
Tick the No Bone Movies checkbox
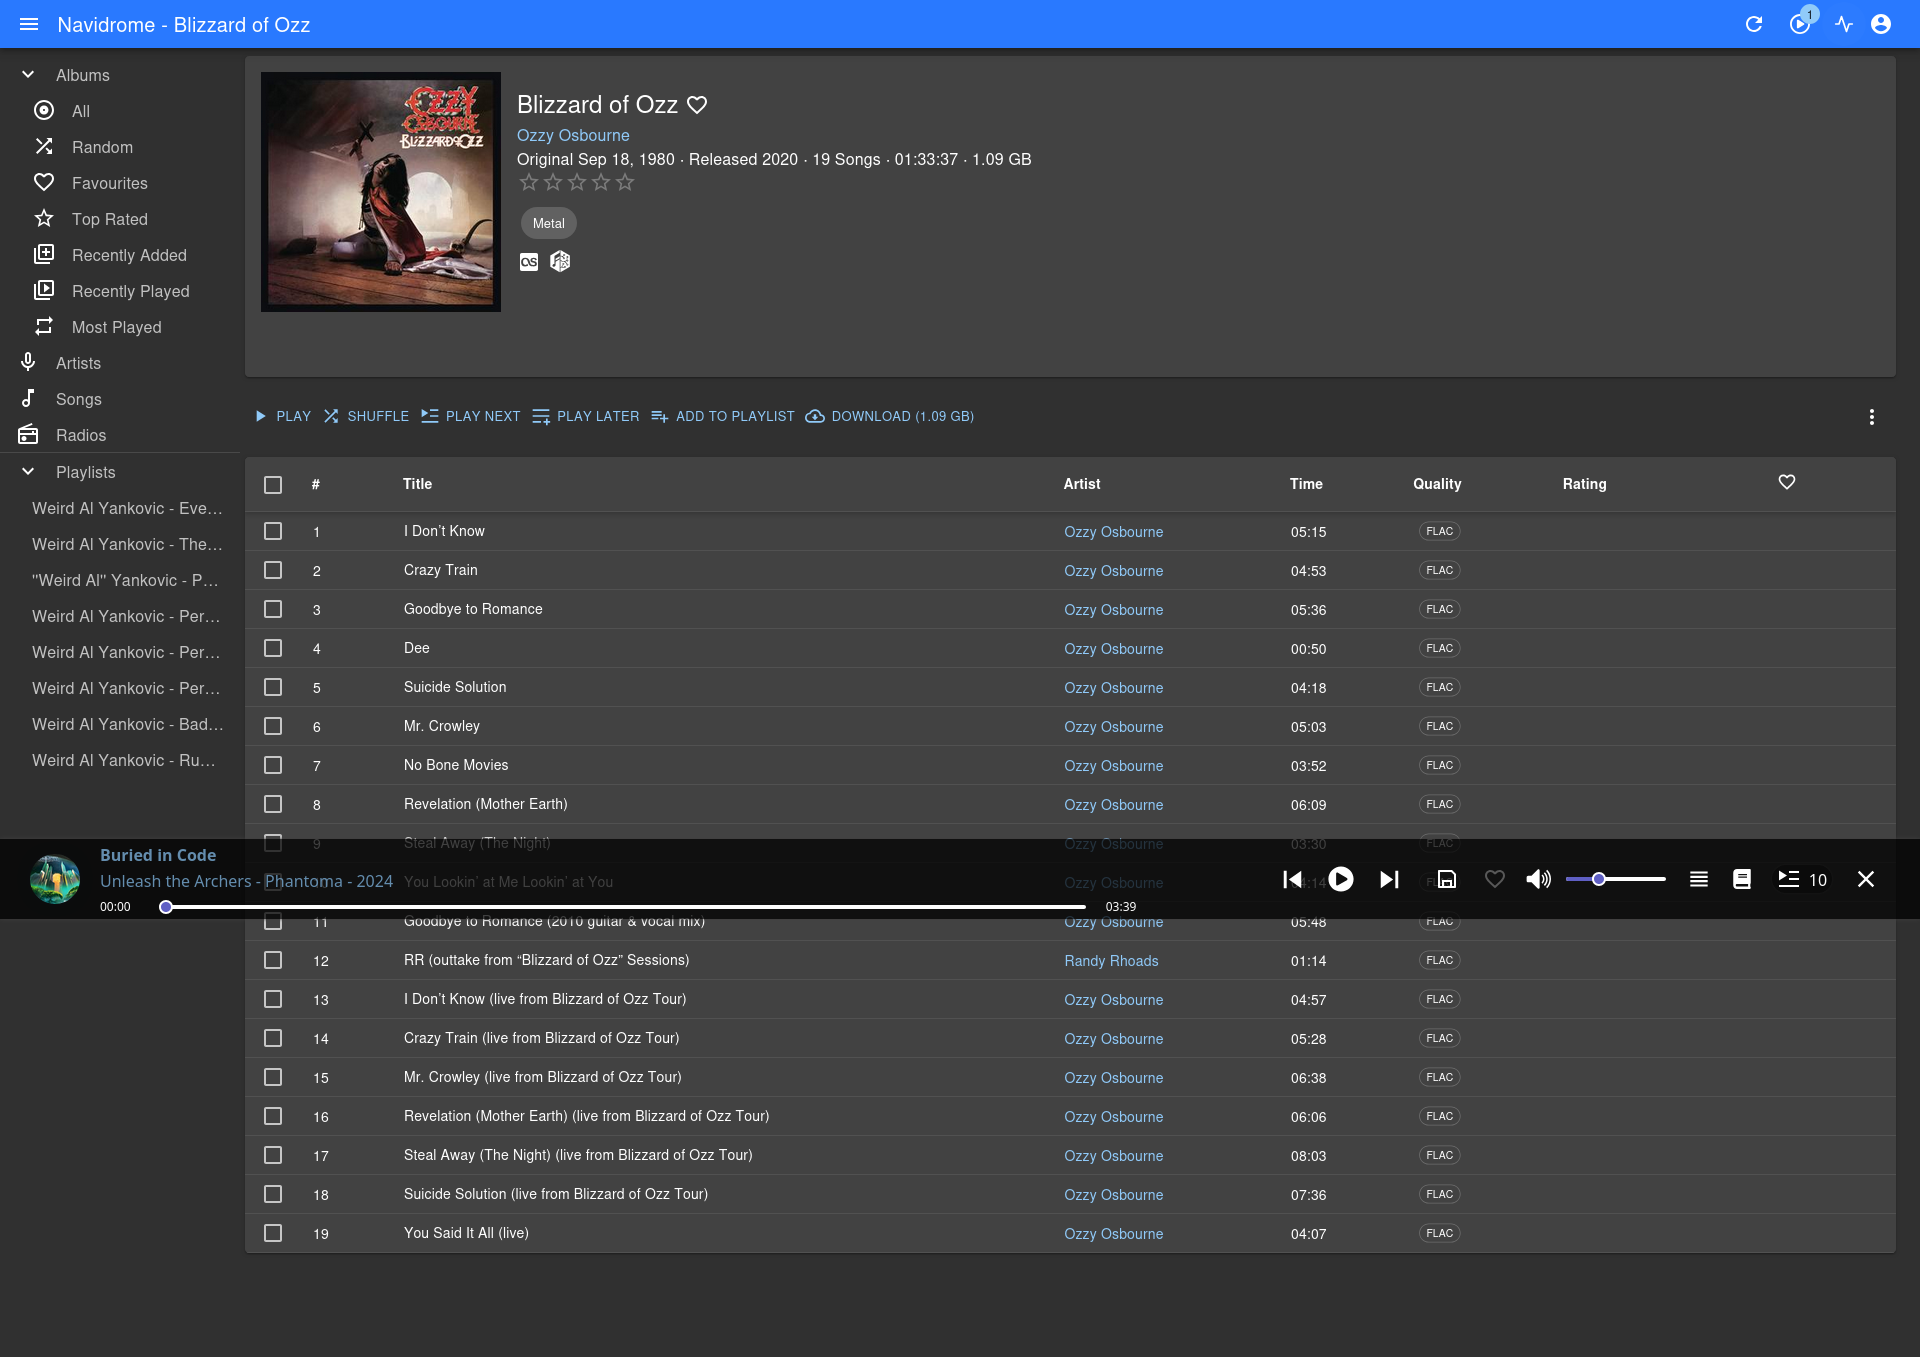[x=273, y=765]
